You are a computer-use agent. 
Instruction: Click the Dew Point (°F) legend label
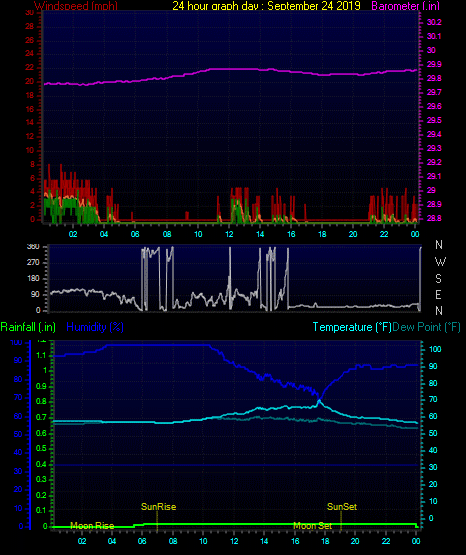[426, 327]
